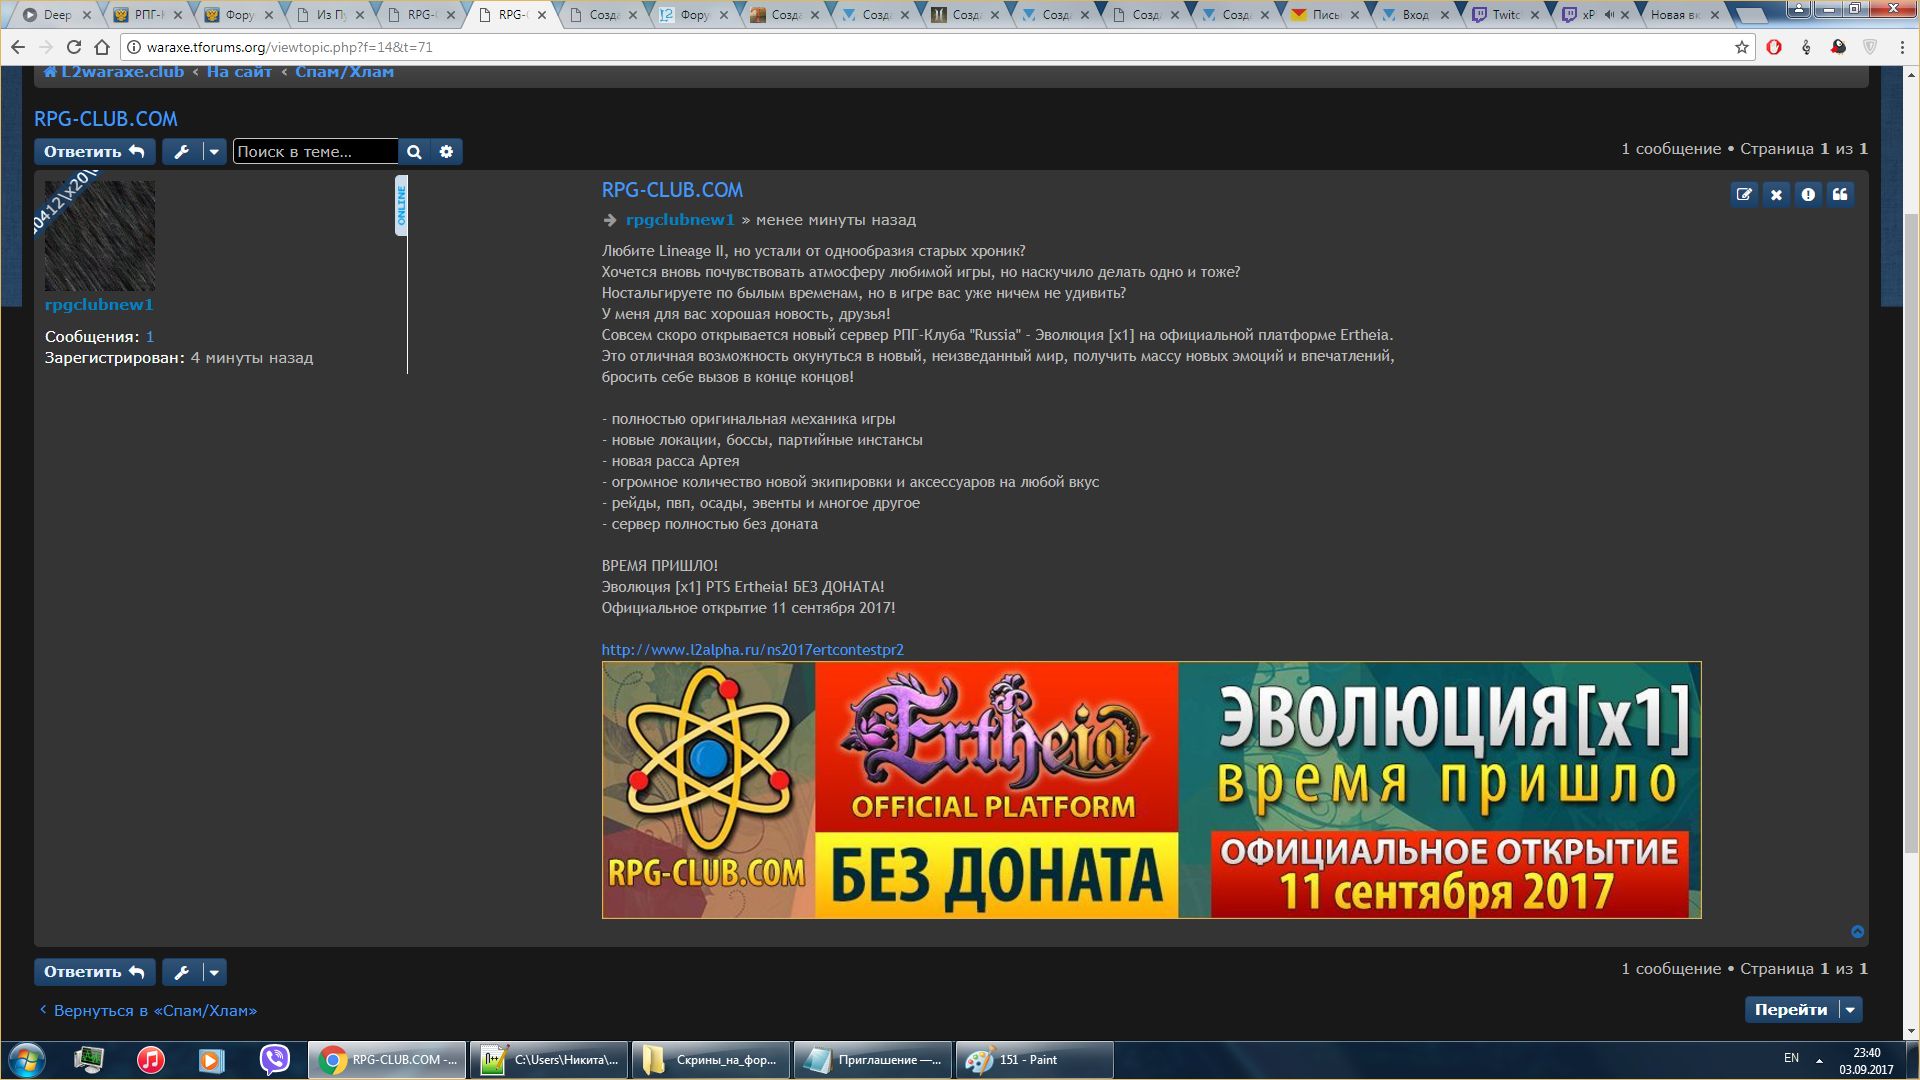Click the EN language indicator
Viewport: 1920px width, 1080px height.
[1791, 1058]
